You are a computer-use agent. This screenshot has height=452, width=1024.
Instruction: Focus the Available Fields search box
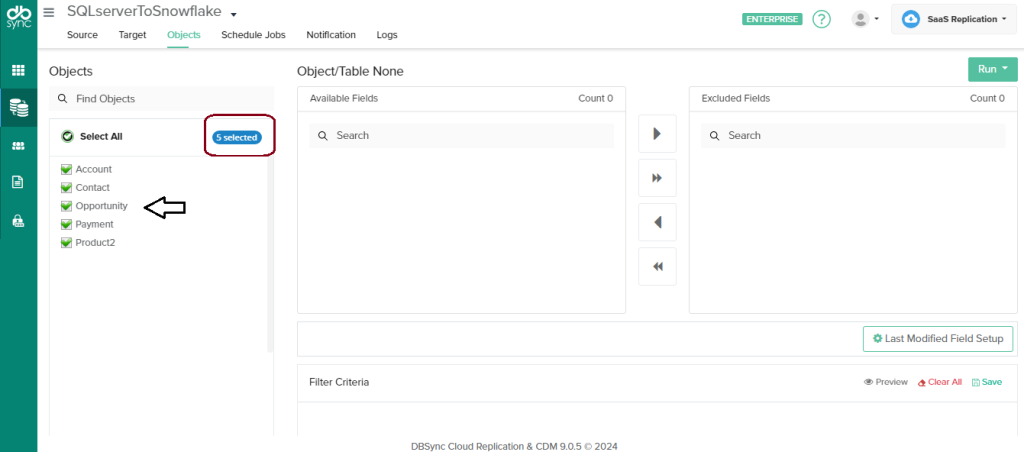(x=461, y=136)
